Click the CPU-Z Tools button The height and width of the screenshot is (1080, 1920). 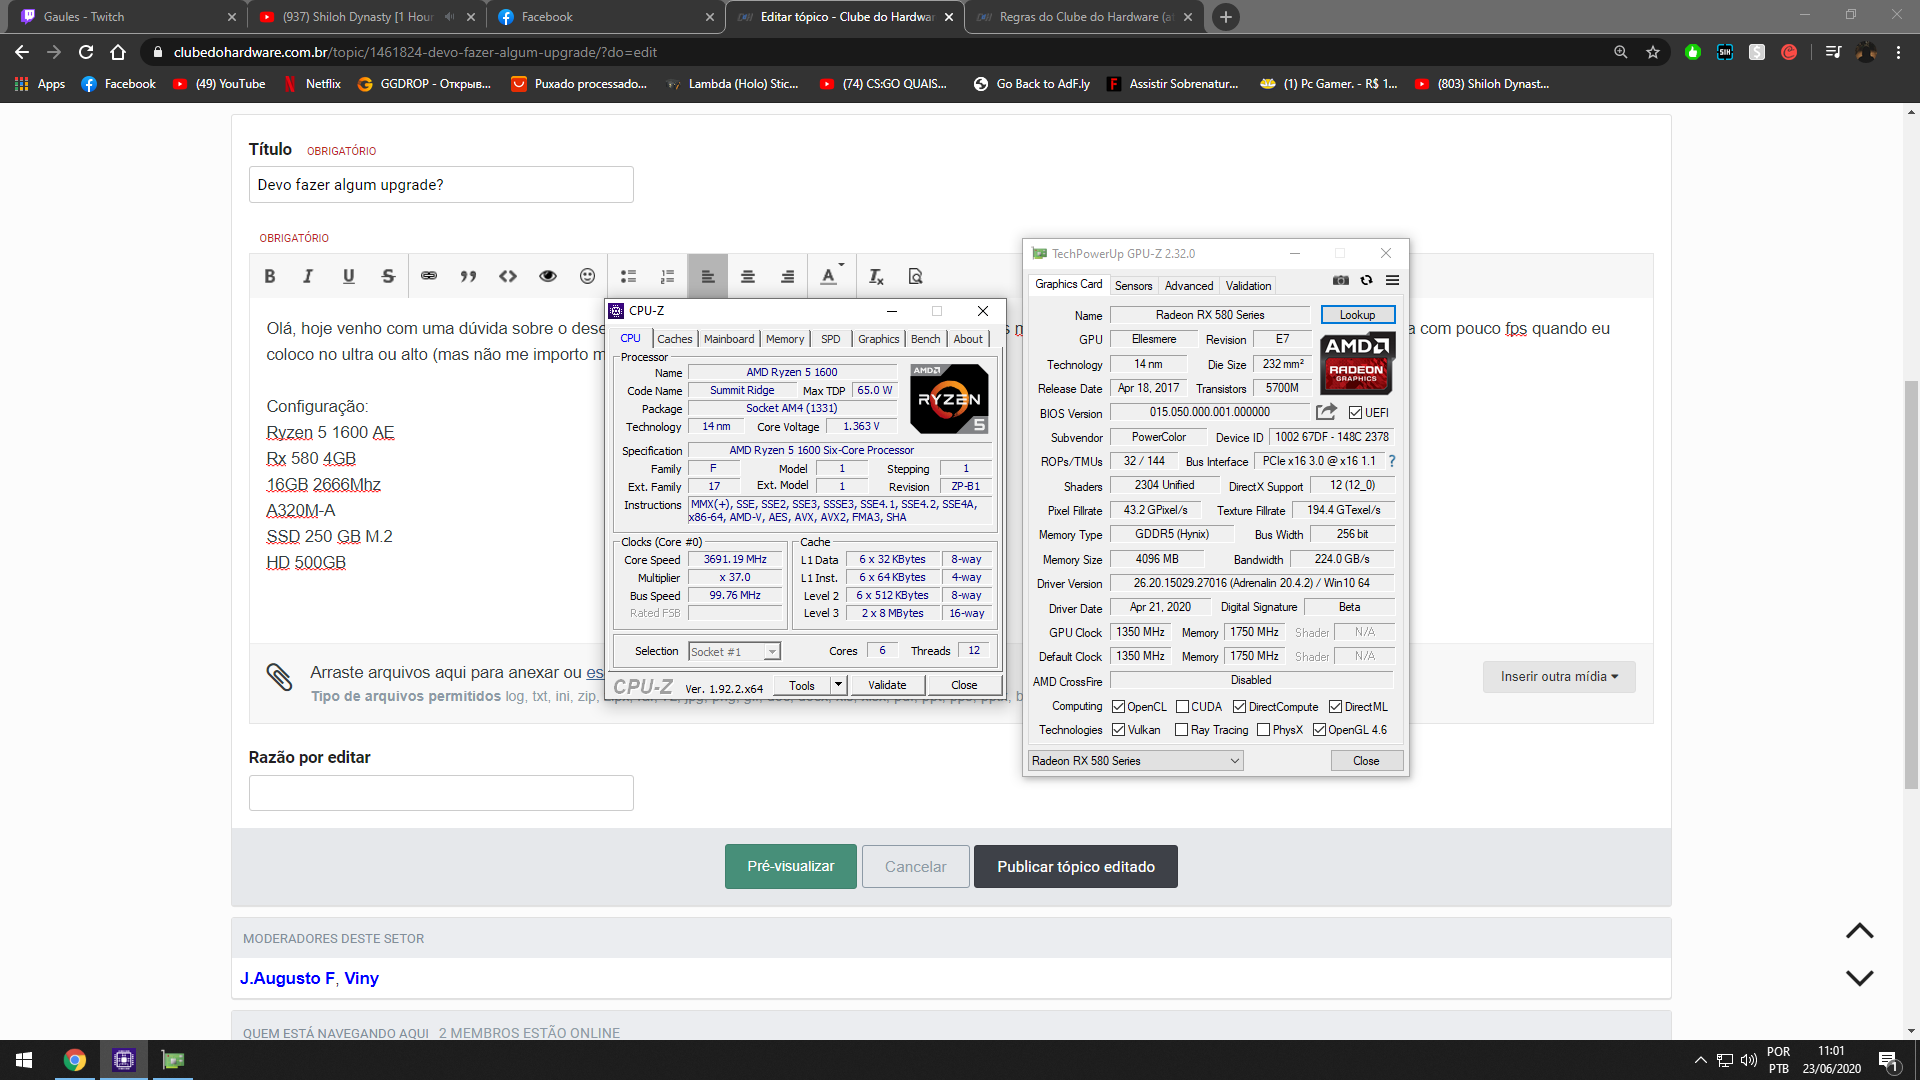point(802,685)
